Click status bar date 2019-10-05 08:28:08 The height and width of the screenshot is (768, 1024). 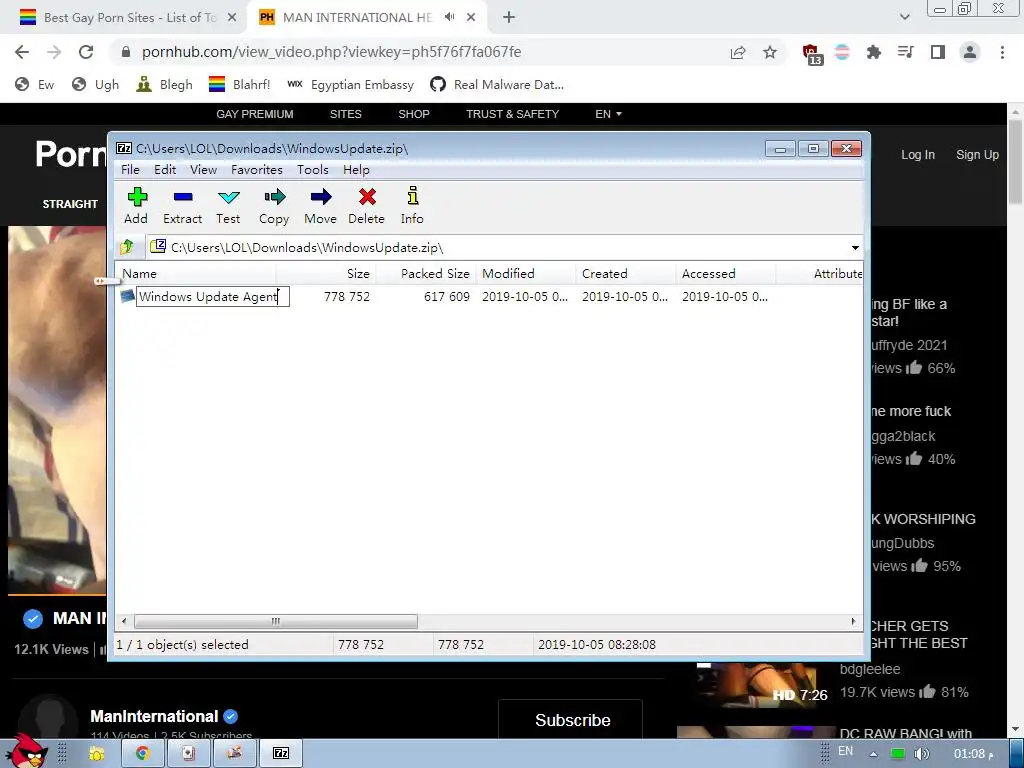(596, 645)
